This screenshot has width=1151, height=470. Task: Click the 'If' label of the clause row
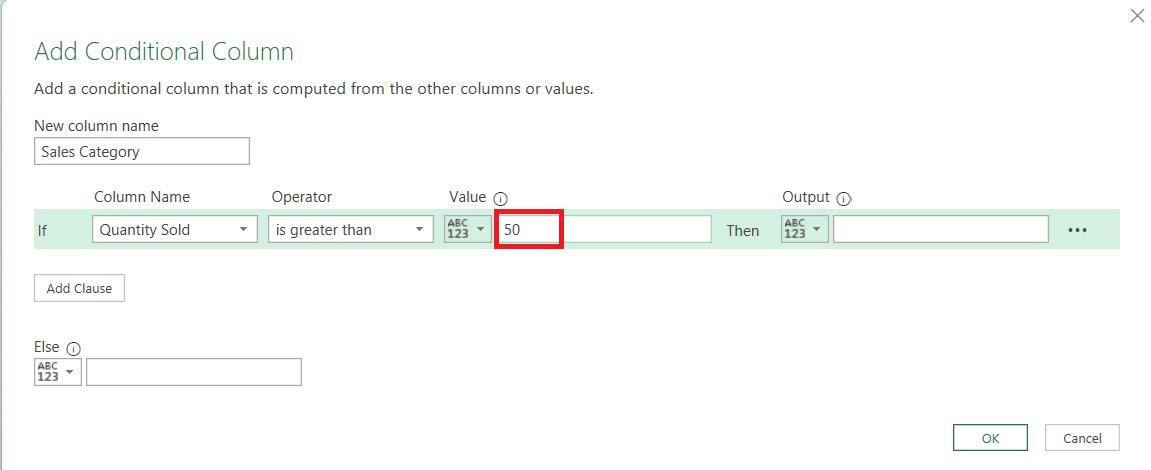[x=42, y=231]
